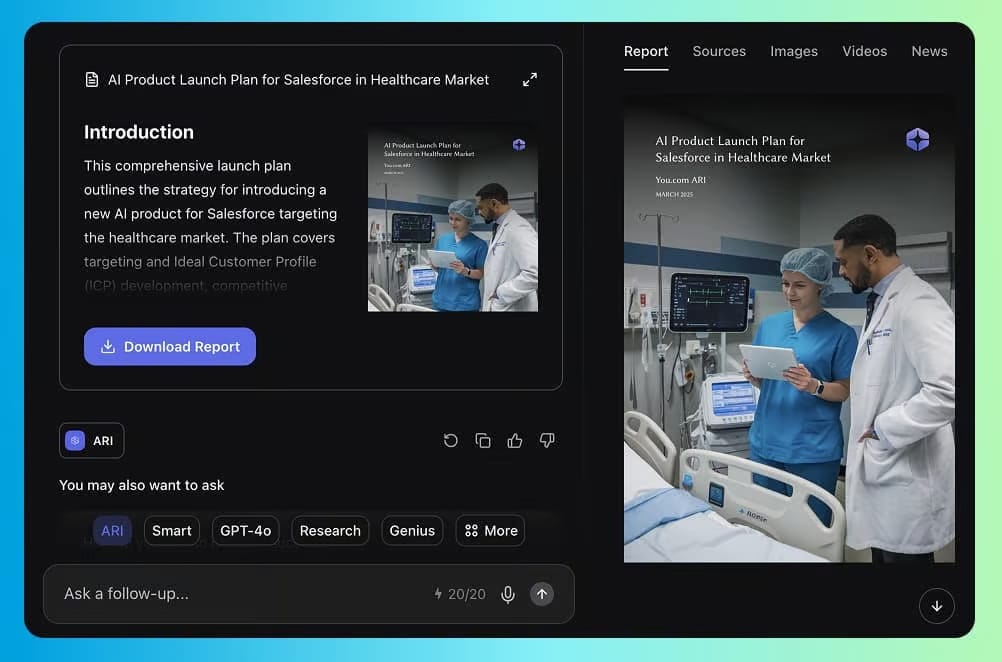Click the ARI agent badge with logo

click(91, 441)
